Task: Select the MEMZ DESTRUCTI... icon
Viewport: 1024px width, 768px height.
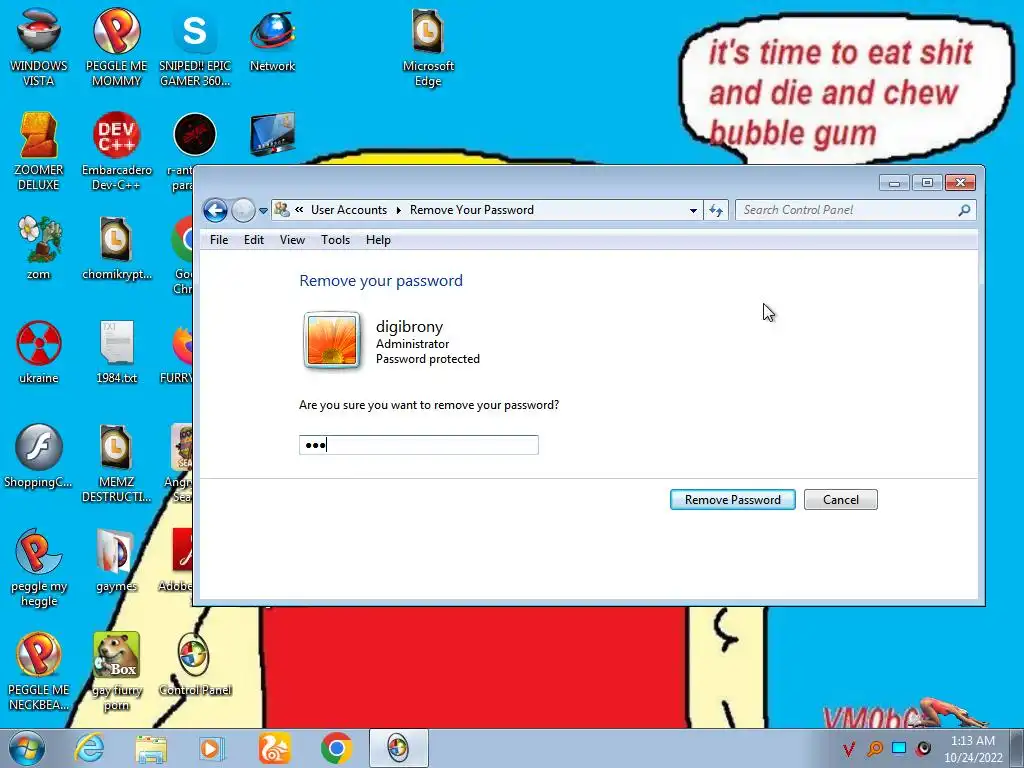Action: tap(116, 463)
